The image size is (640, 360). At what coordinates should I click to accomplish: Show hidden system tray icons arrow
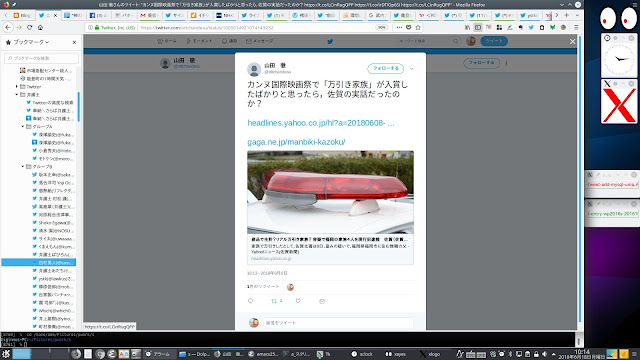[x=553, y=354]
